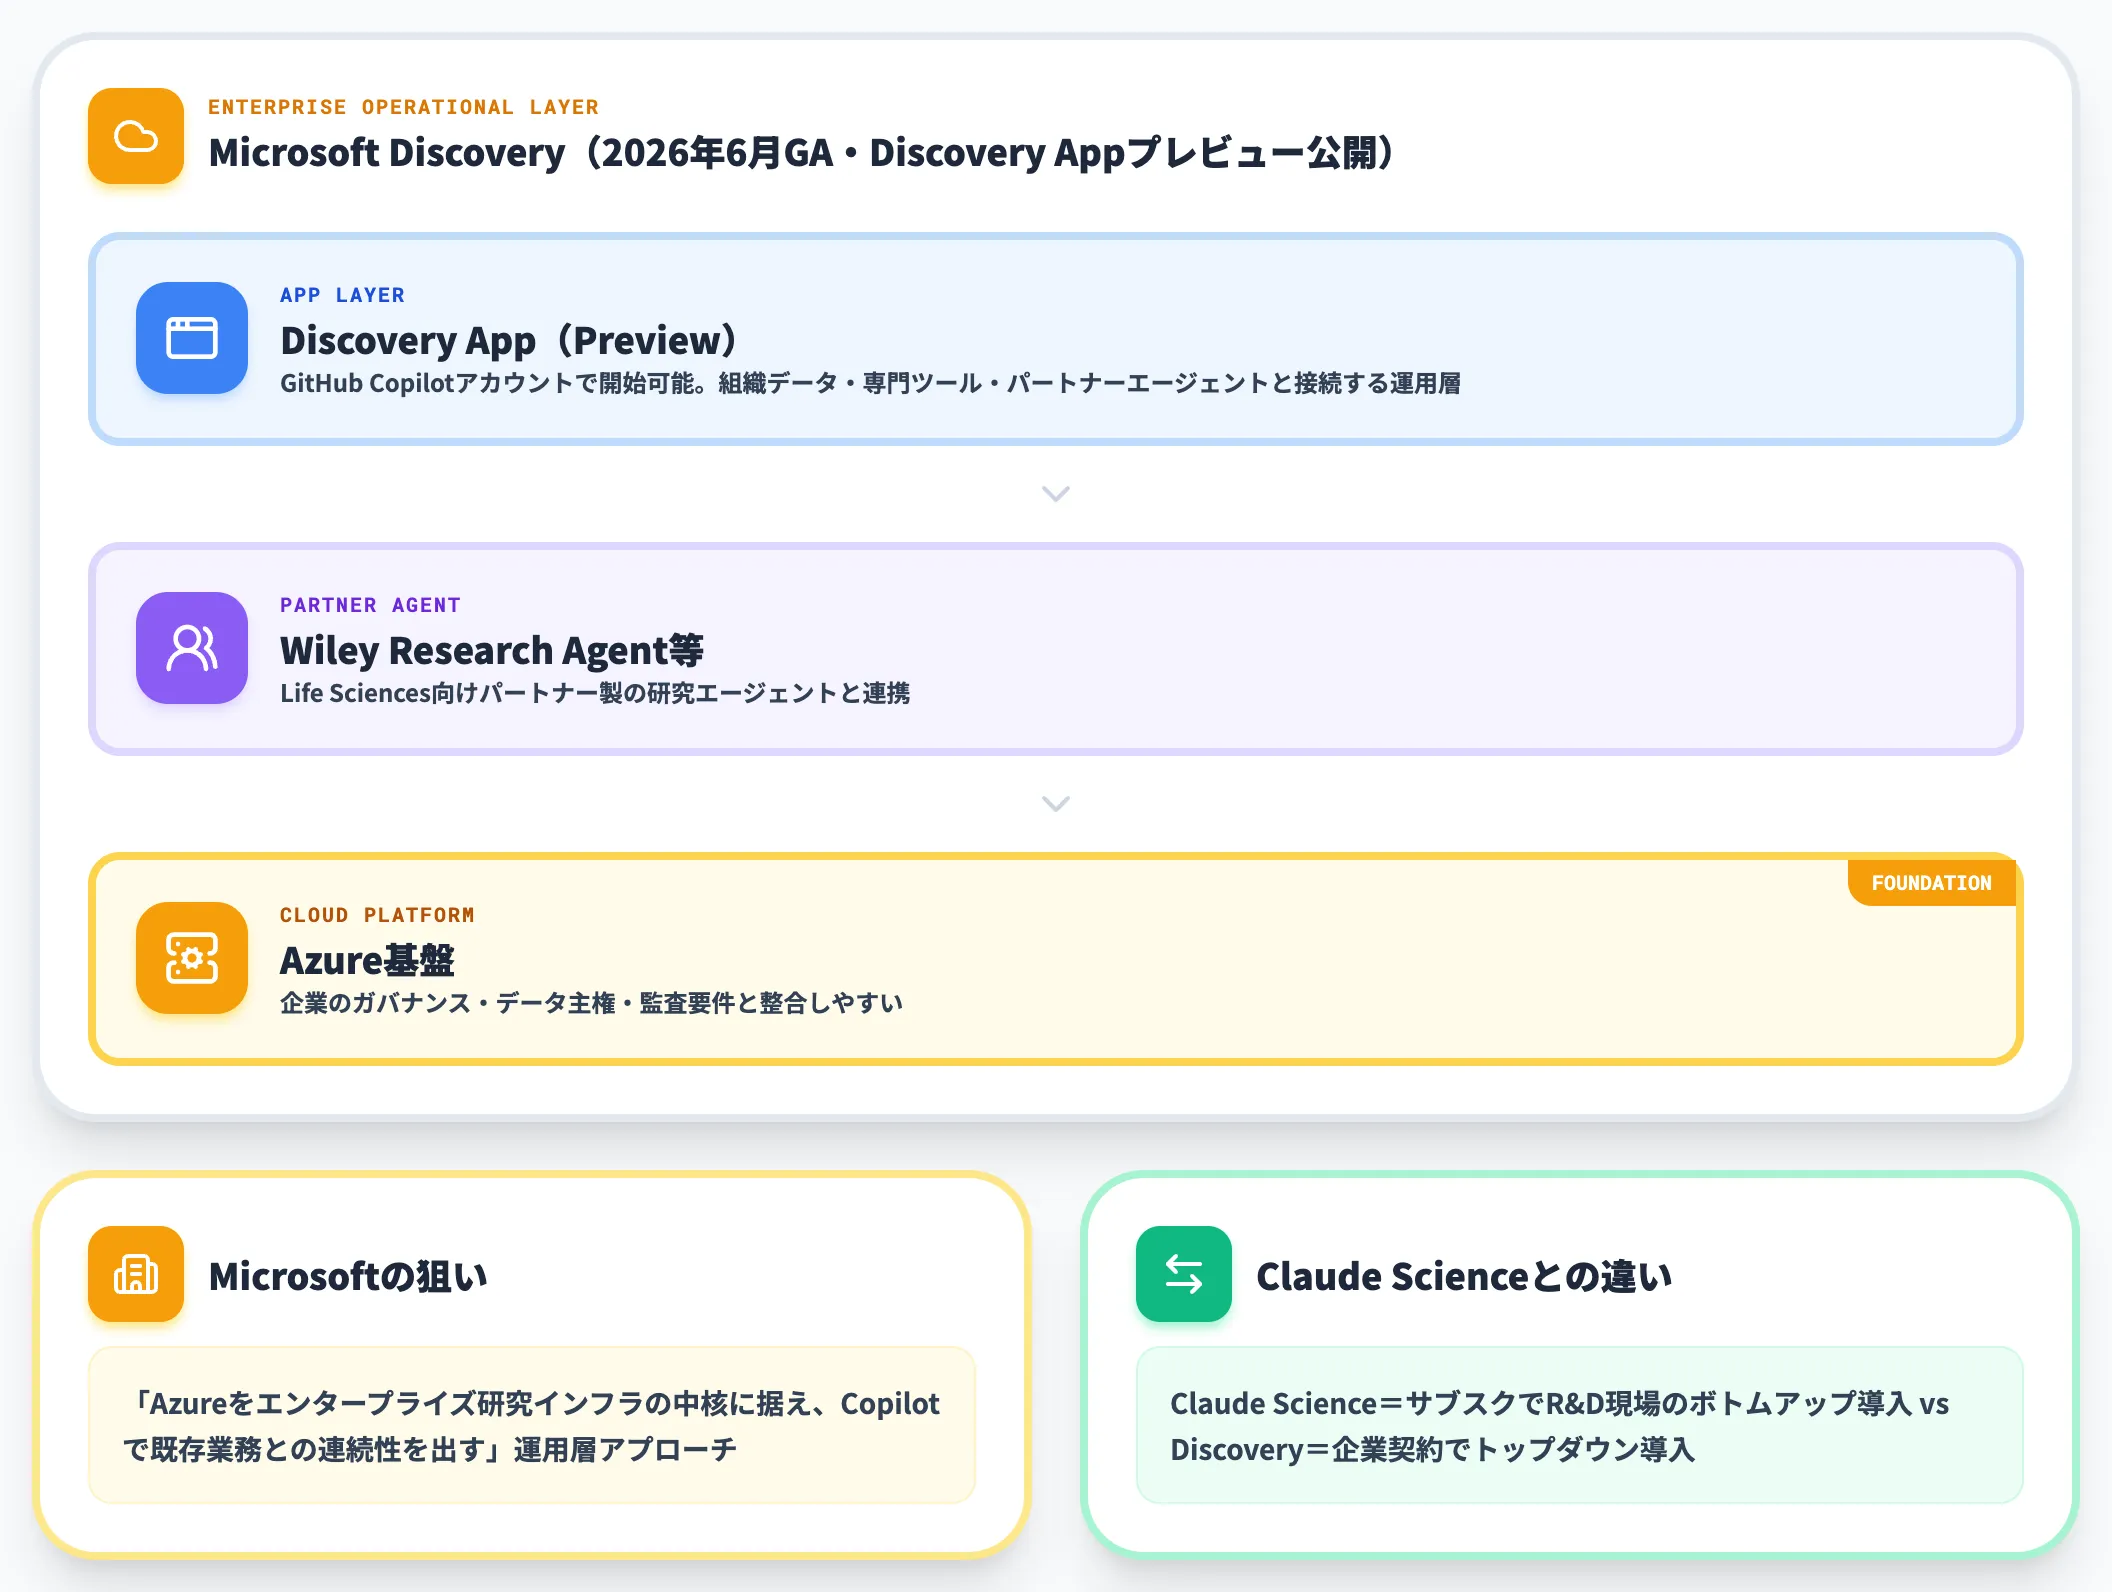
Task: Click the orange building icon beside Microsoftの狙い
Action: [136, 1274]
